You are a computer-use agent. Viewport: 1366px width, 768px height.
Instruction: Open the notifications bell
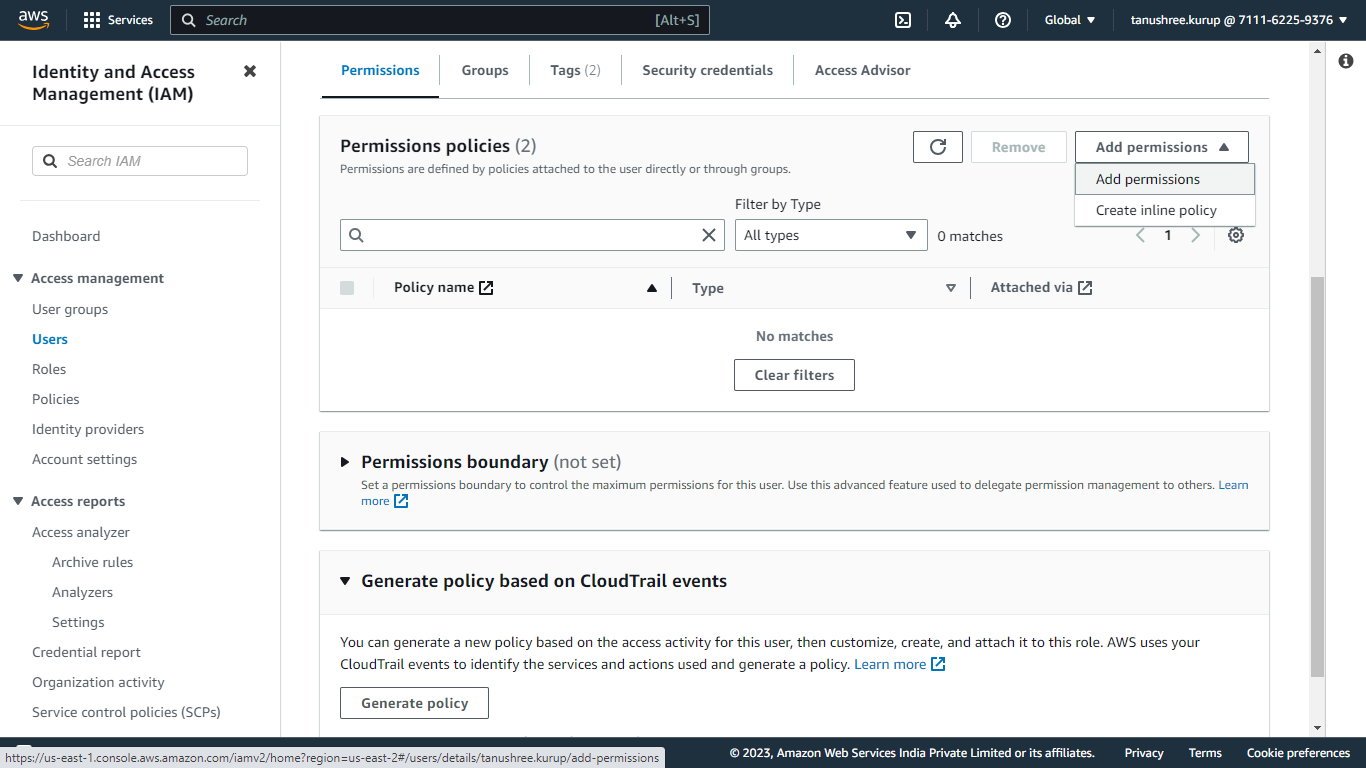(953, 20)
